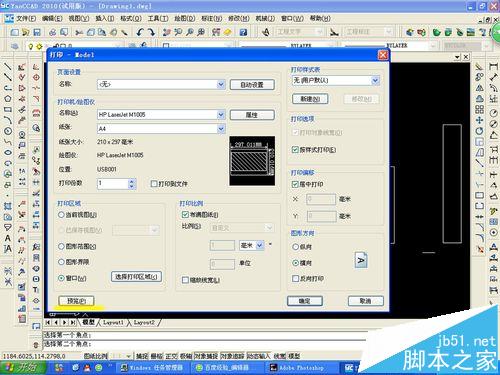
Task: Select the Erase tool in modify toolbar
Action: (479, 67)
